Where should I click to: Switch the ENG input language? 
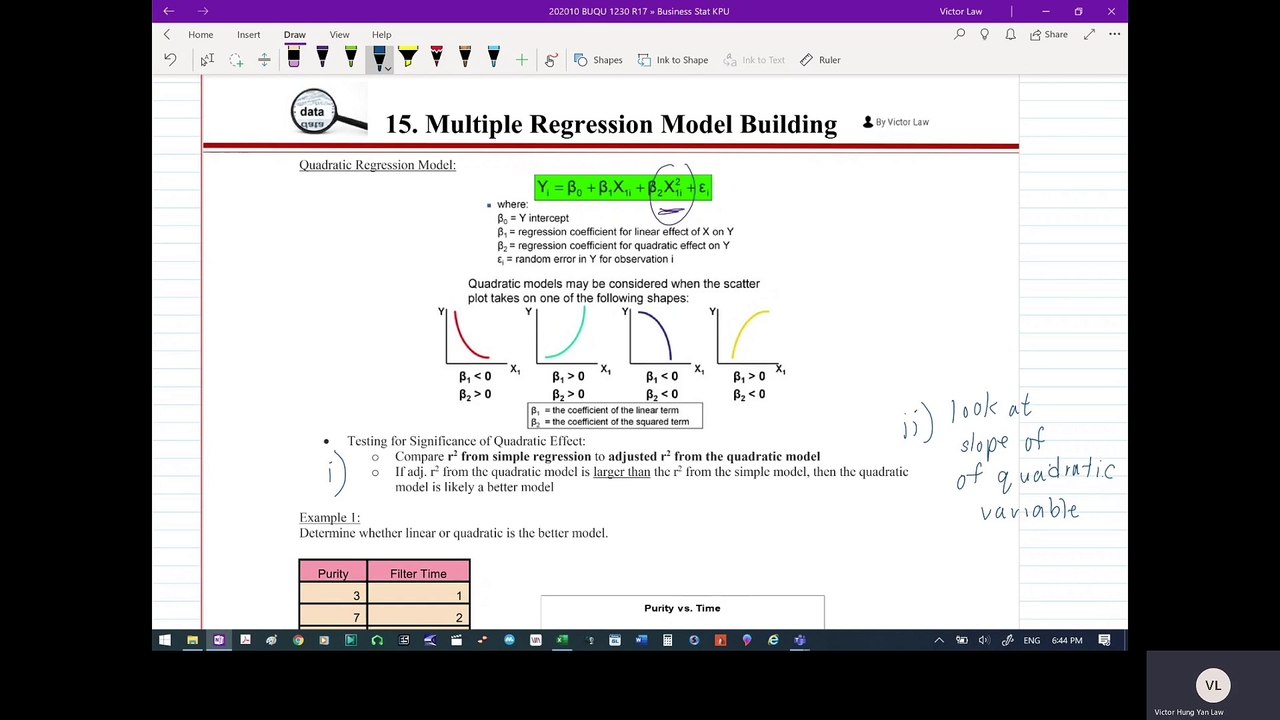(1031, 640)
